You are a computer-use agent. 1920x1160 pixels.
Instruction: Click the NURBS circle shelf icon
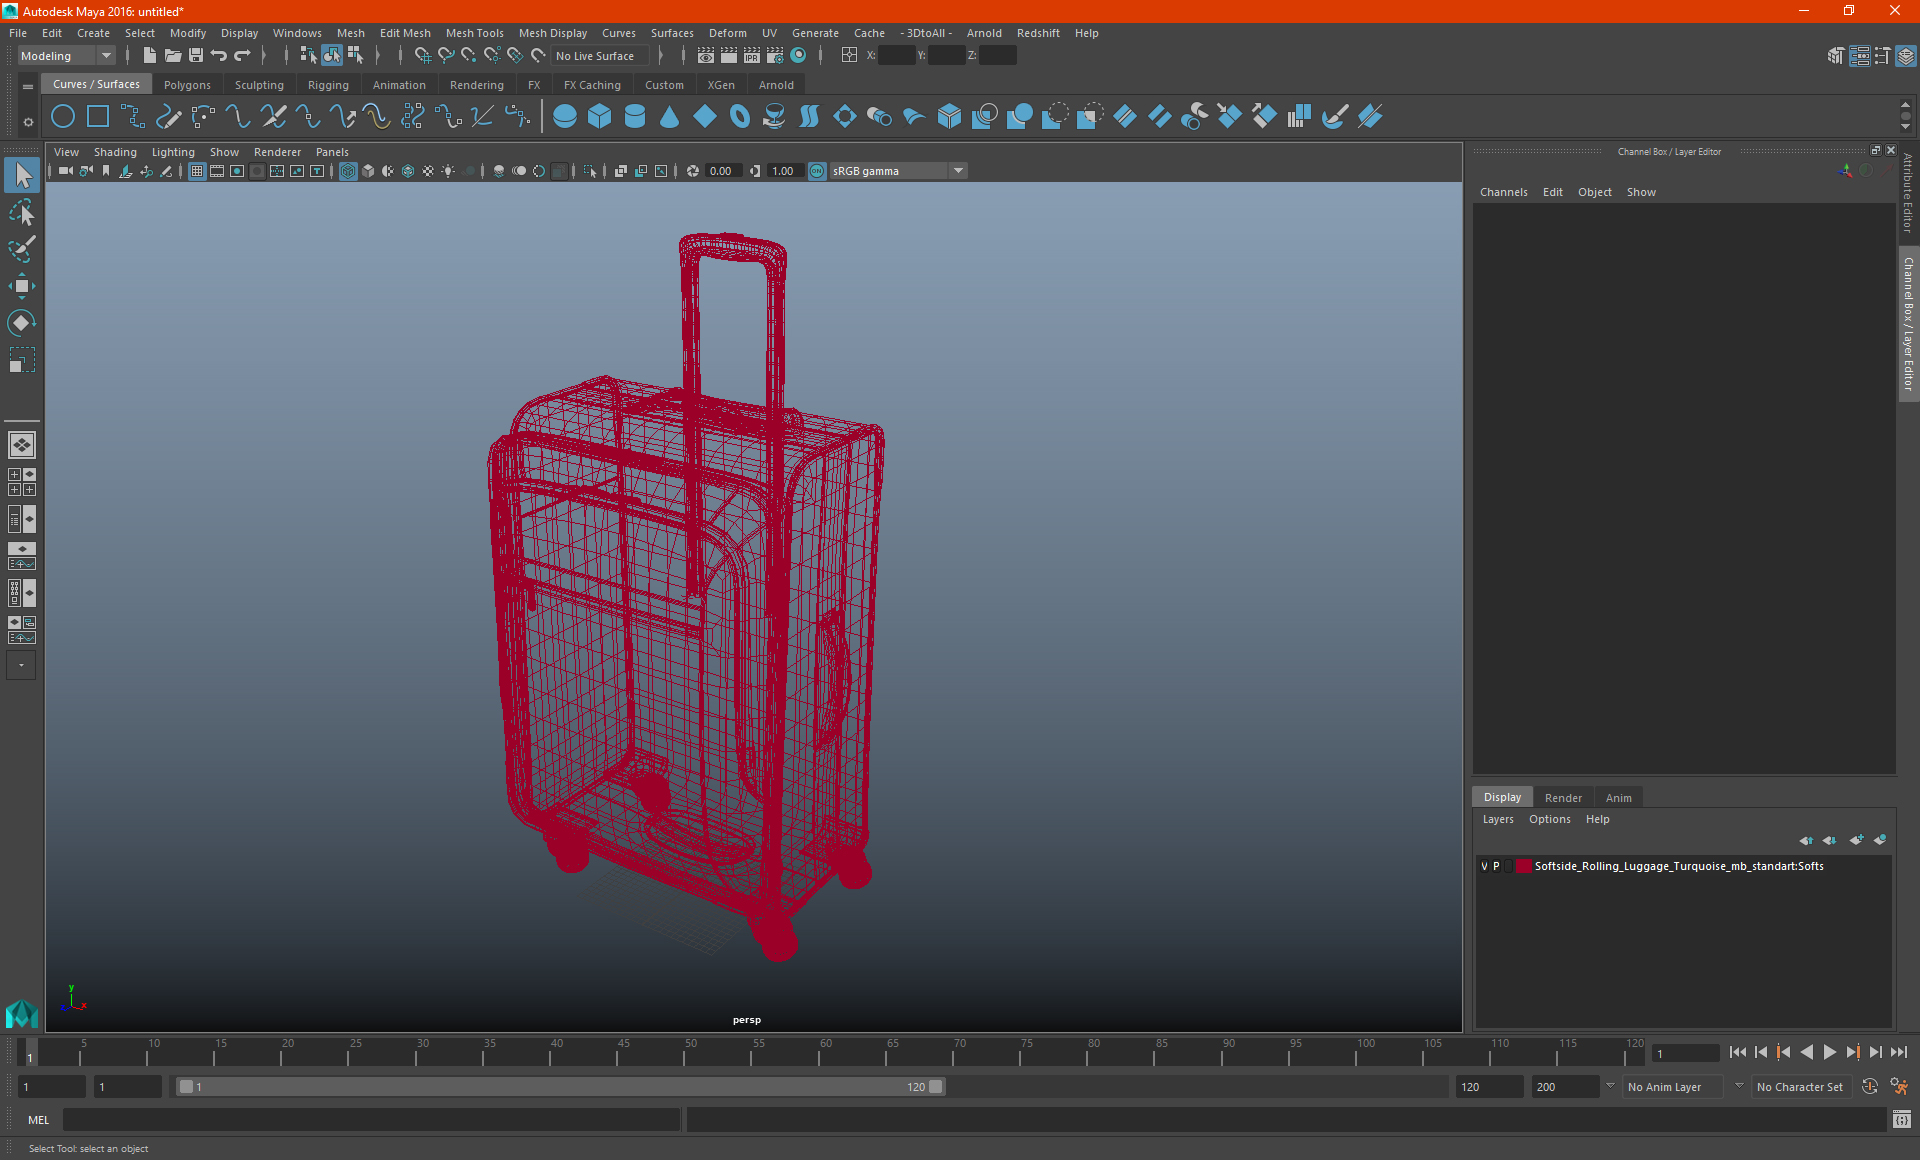point(63,117)
